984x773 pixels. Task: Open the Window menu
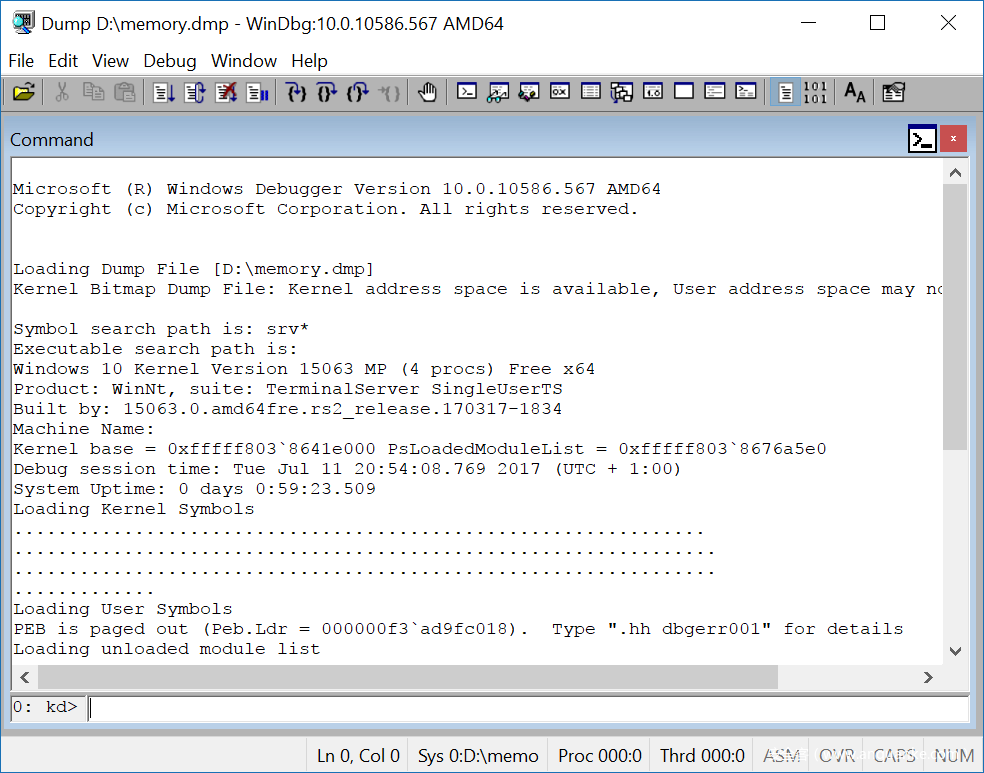[x=243, y=61]
